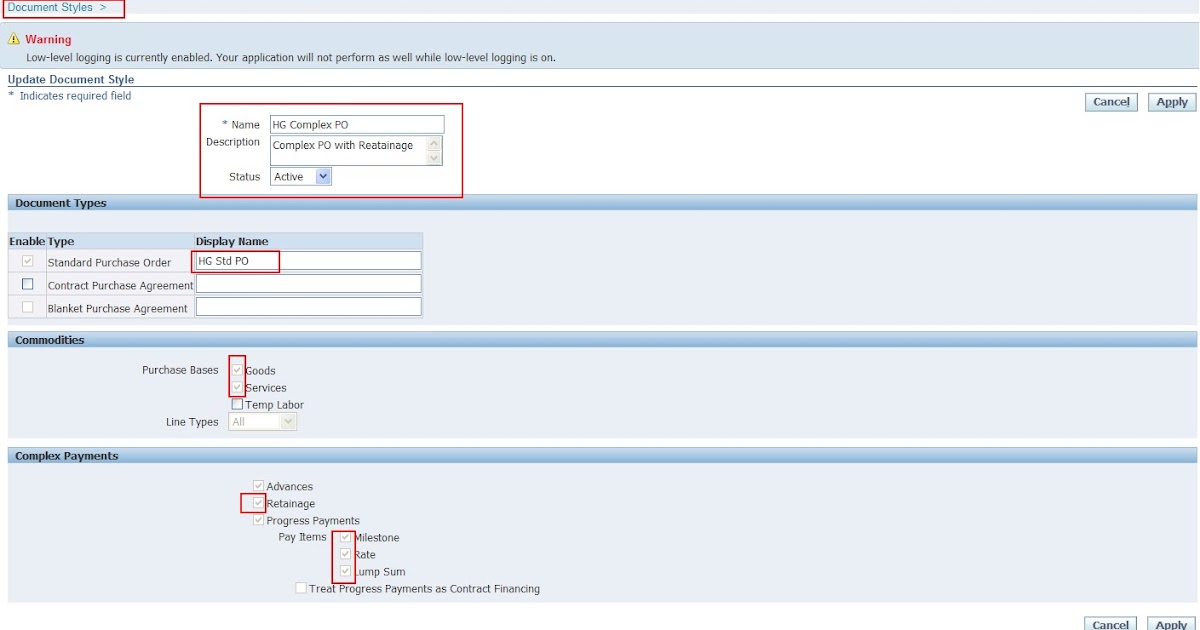Check the Temp Labor purchase basis
The width and height of the screenshot is (1200, 630).
[239, 404]
